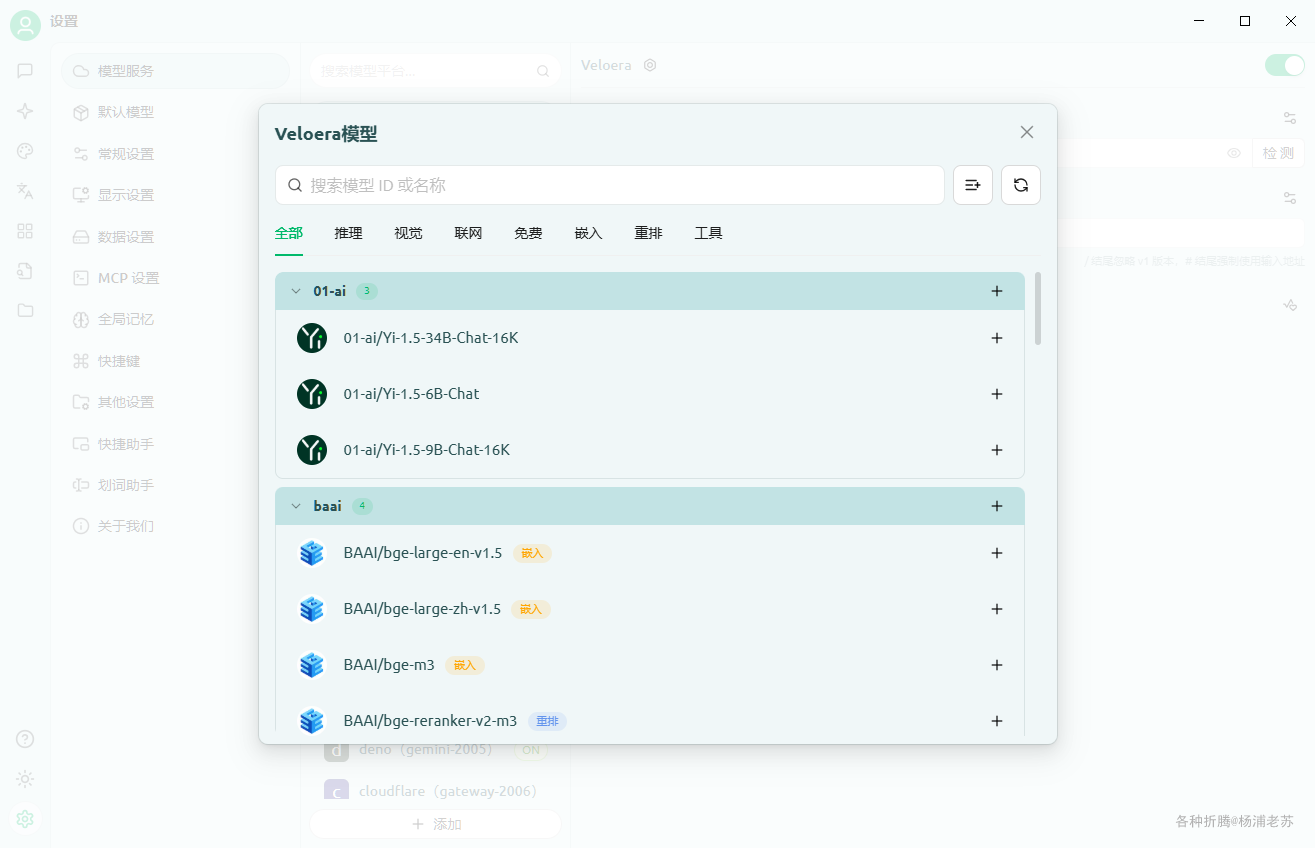
Task: Open the help question-mark icon
Action: coord(25,739)
